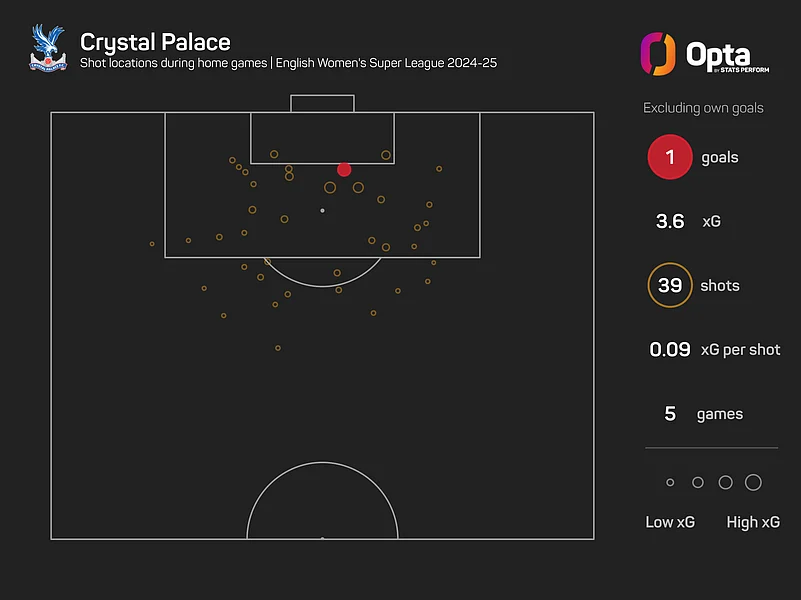Screen dimensions: 801x600
Task: Click the 0.09 xG per shot value
Action: pos(670,350)
